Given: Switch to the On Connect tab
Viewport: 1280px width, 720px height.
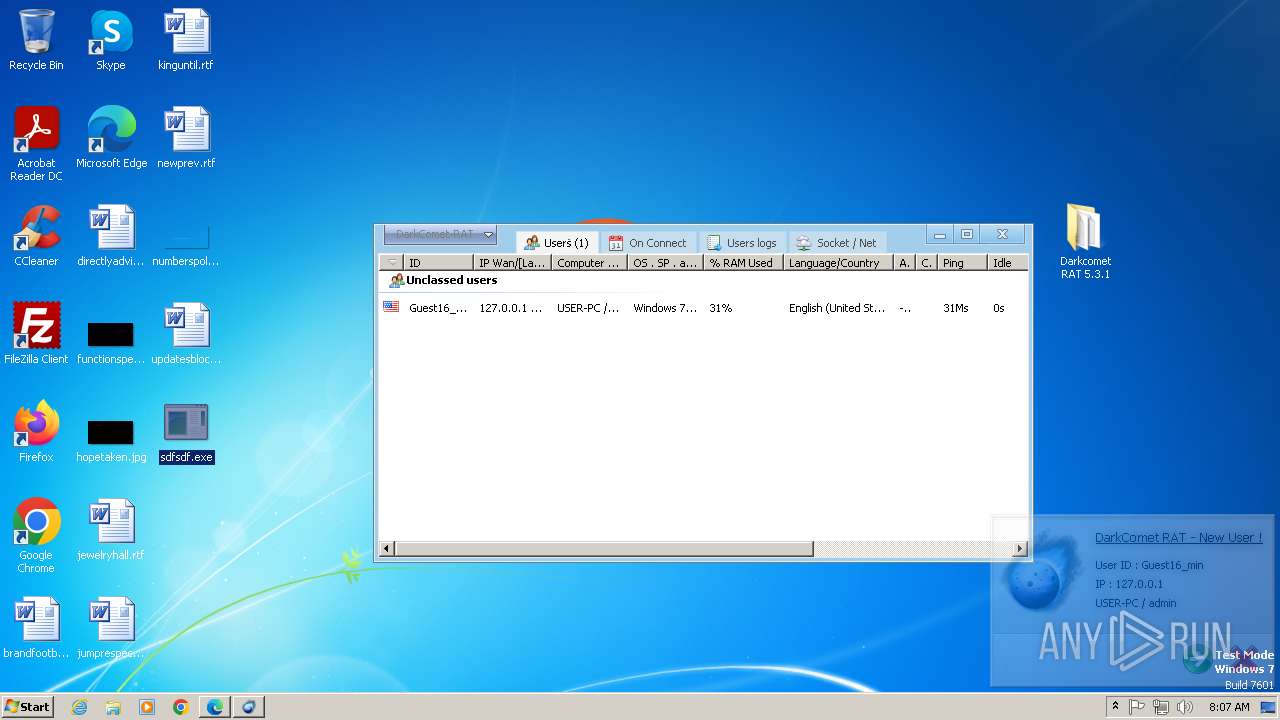Looking at the screenshot, I should click(x=647, y=243).
